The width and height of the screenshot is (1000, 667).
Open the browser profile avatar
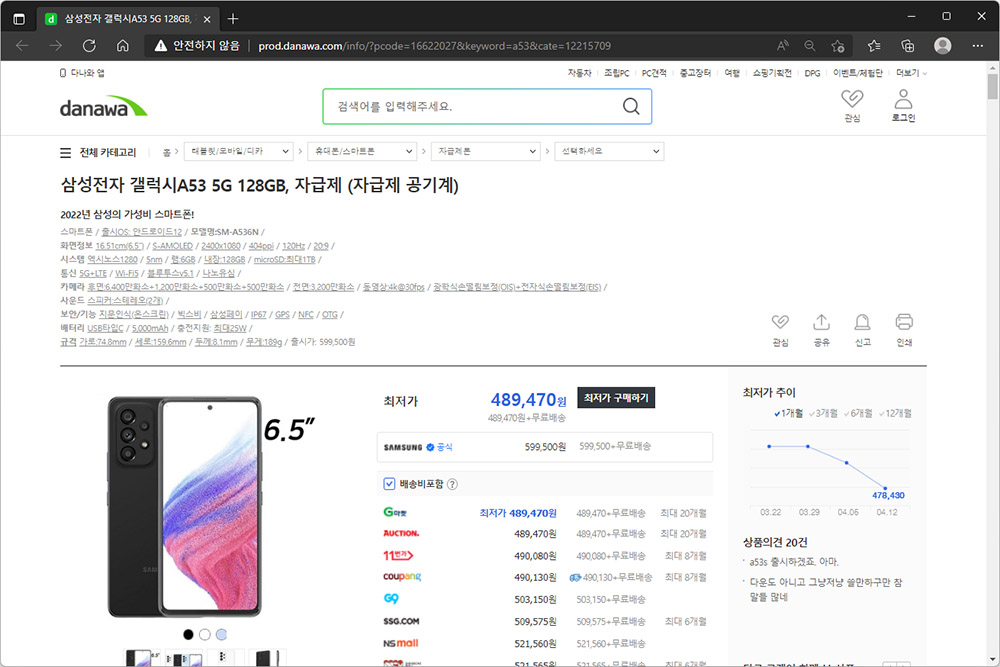pyautogui.click(x=943, y=45)
